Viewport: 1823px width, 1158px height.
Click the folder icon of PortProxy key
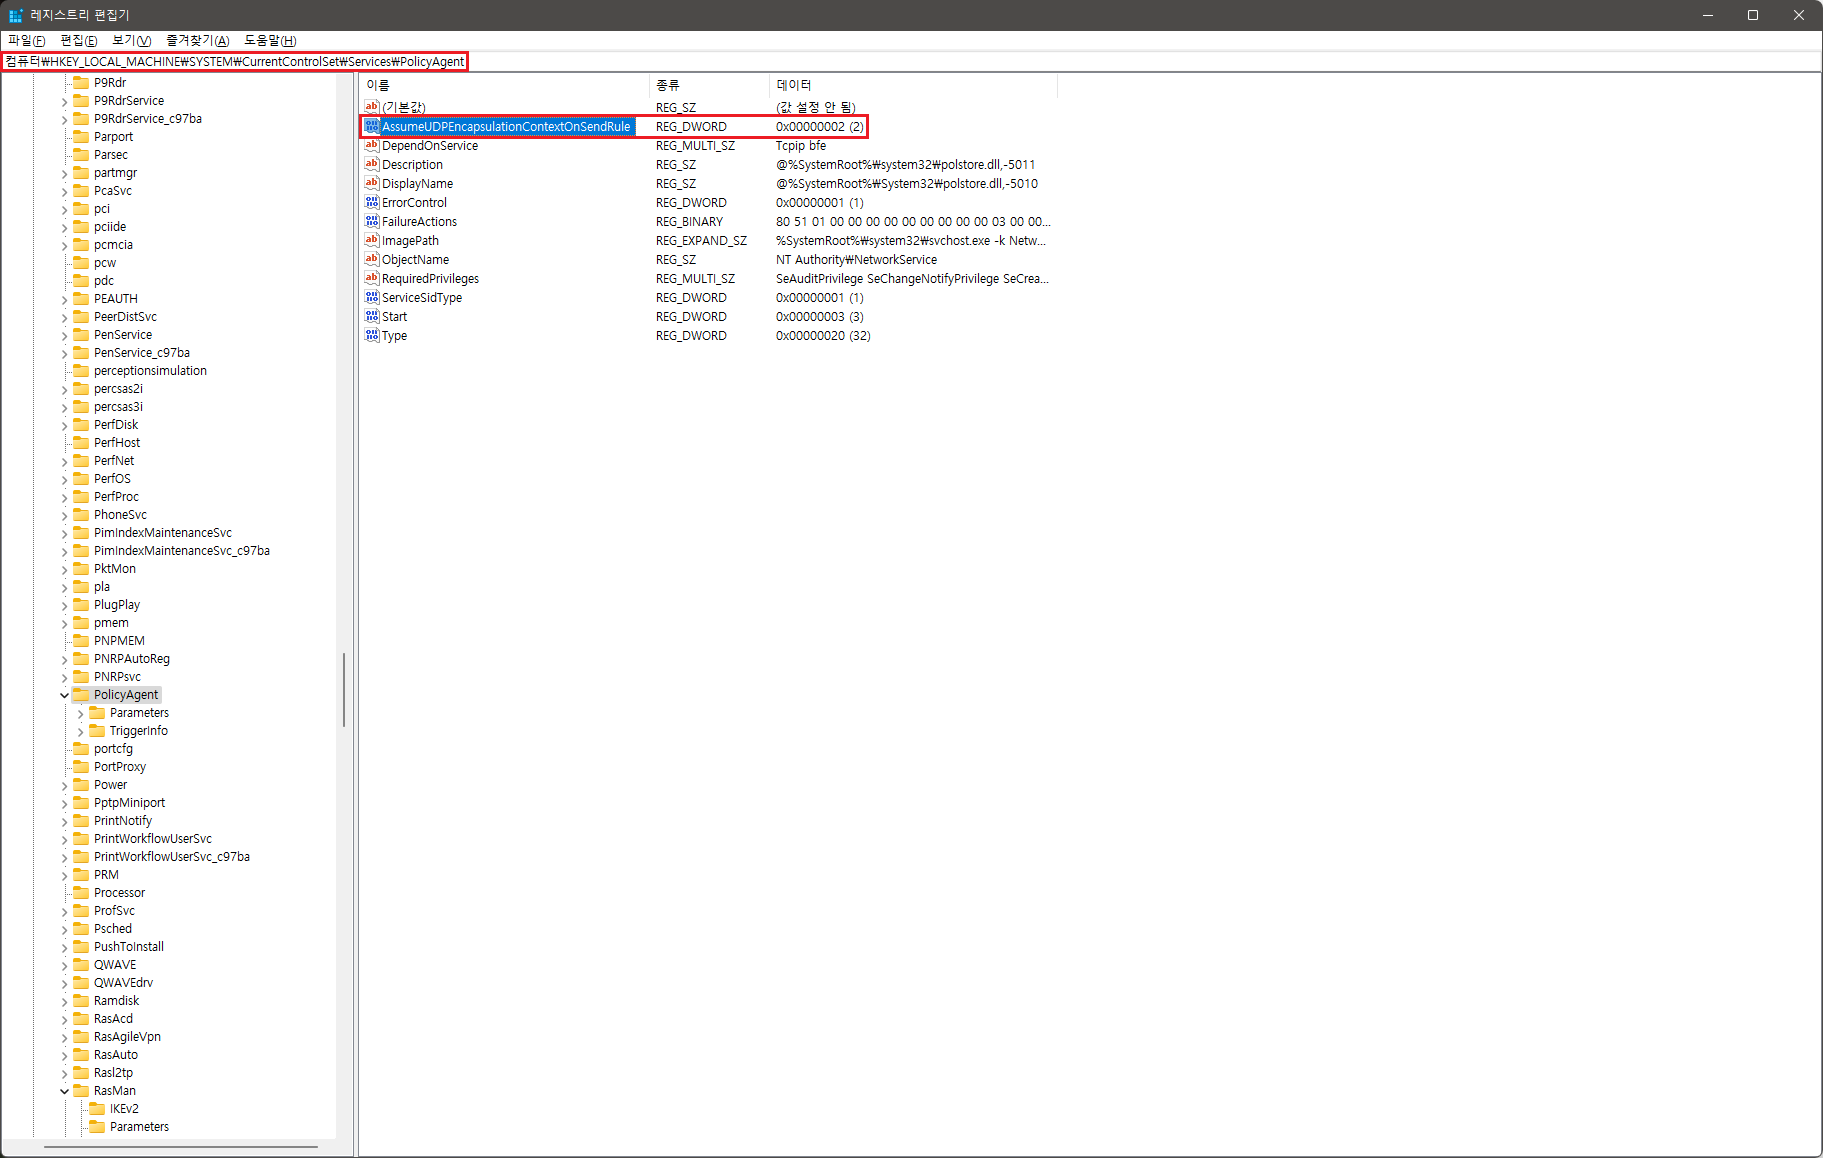[81, 766]
